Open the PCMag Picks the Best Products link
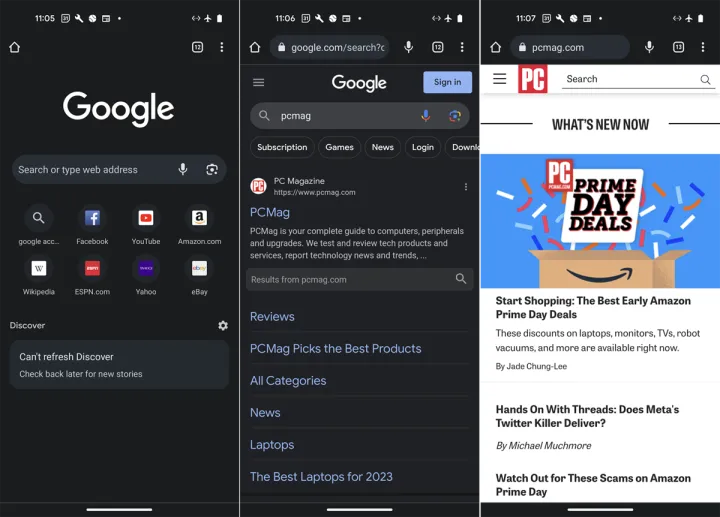The width and height of the screenshot is (720, 517). [336, 349]
